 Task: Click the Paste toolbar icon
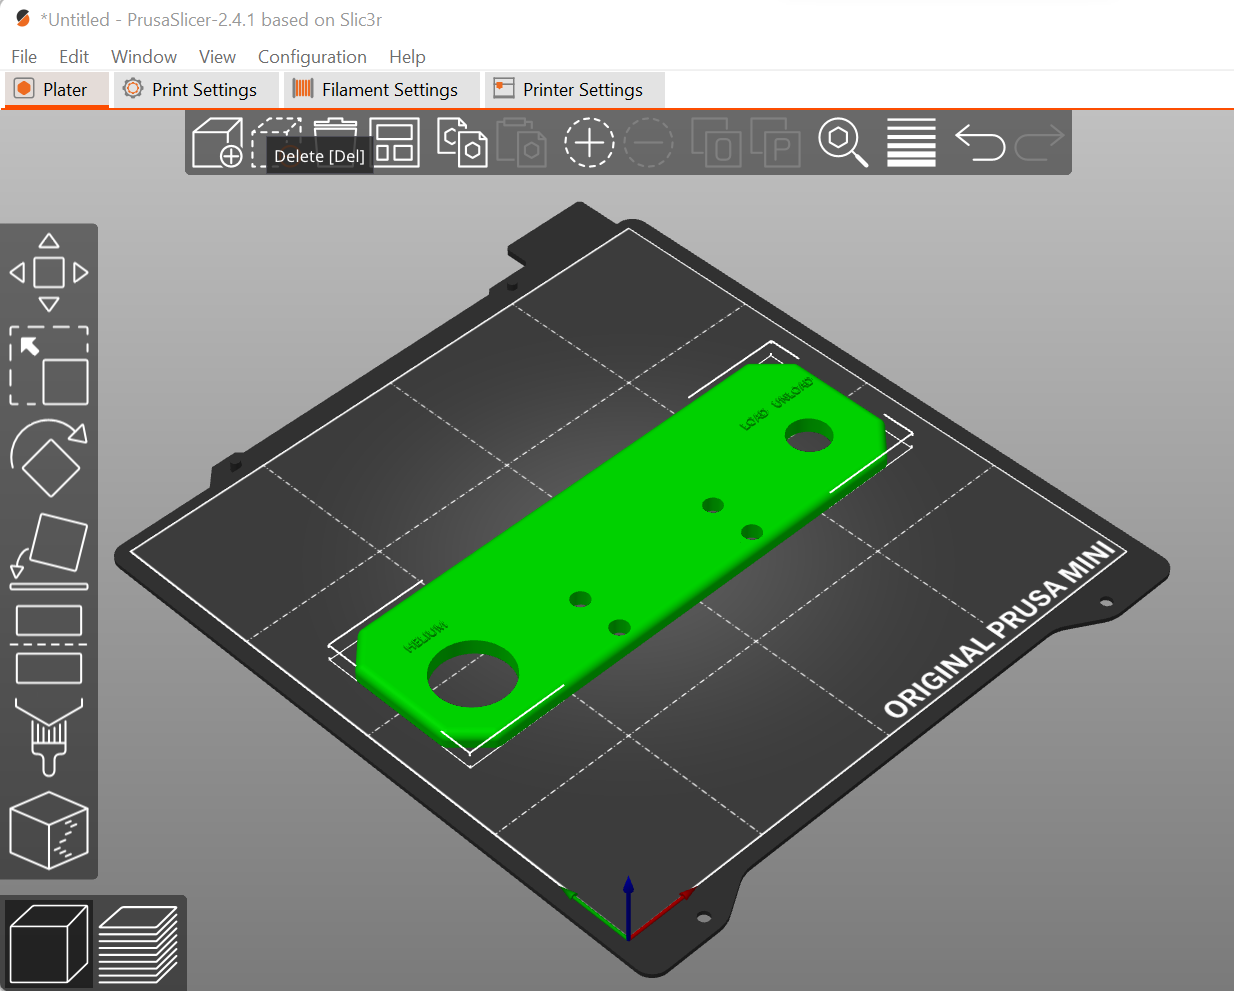pos(521,142)
